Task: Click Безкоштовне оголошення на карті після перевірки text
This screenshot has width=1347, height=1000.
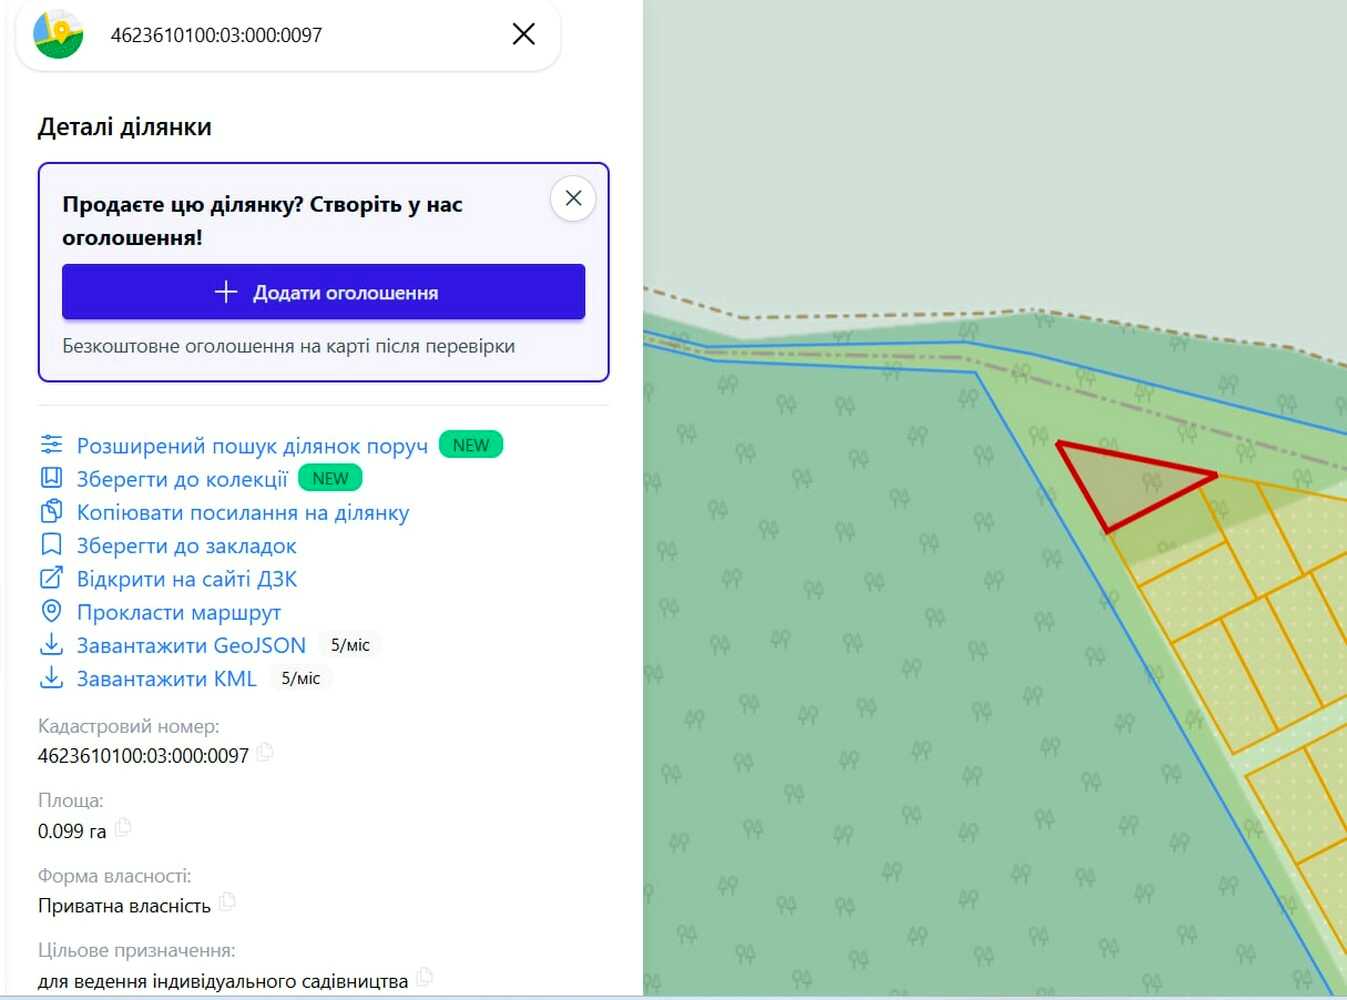Action: (x=289, y=346)
